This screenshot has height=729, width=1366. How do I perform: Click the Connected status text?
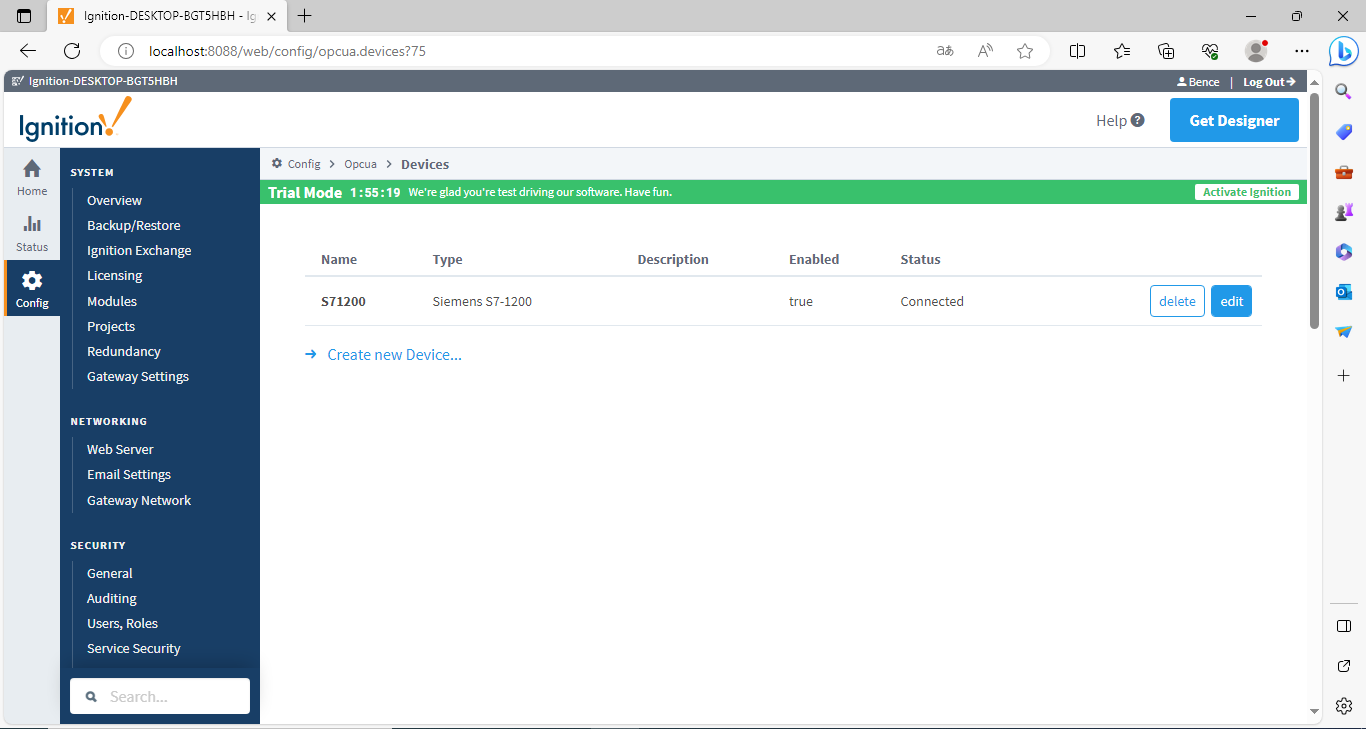932,301
